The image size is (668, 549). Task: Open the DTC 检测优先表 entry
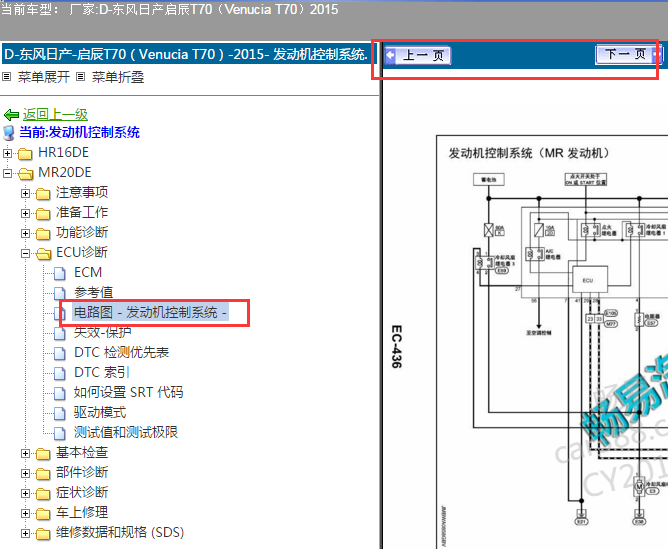(x=121, y=352)
